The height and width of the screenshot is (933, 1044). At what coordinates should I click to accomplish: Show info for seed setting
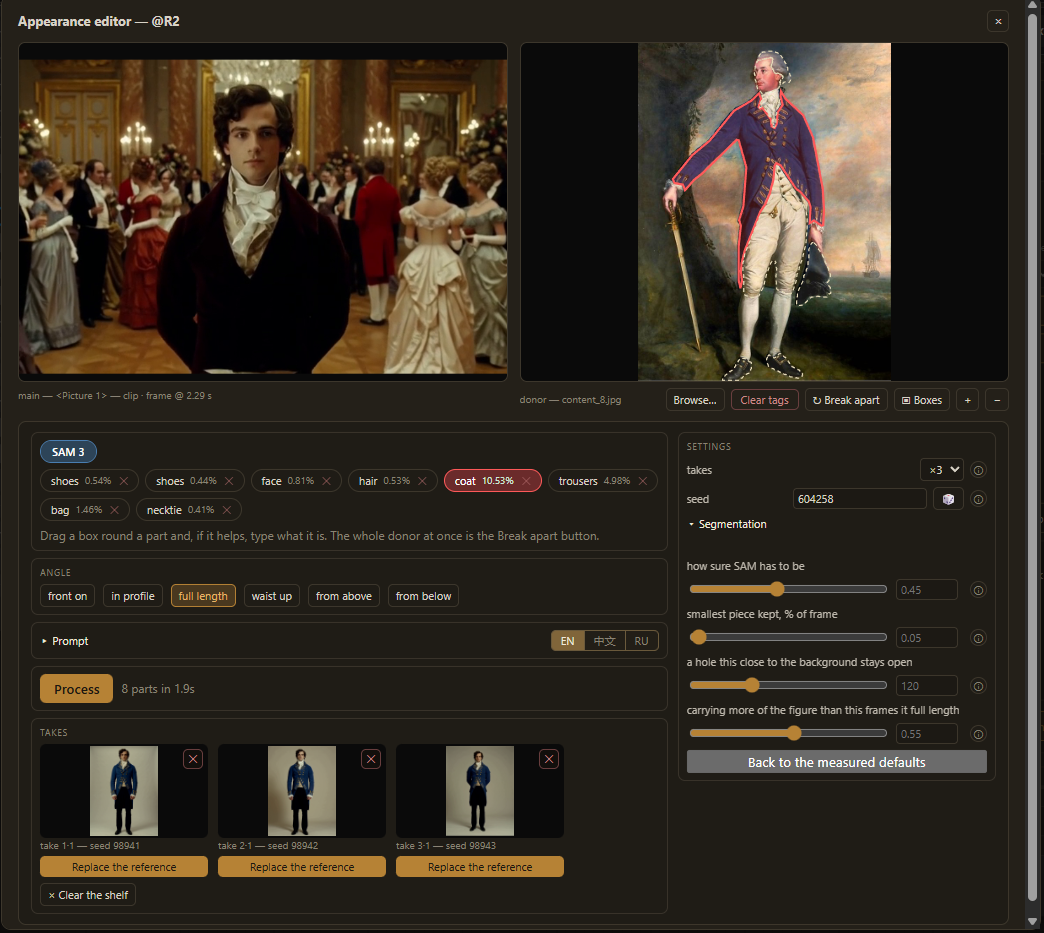click(x=978, y=499)
